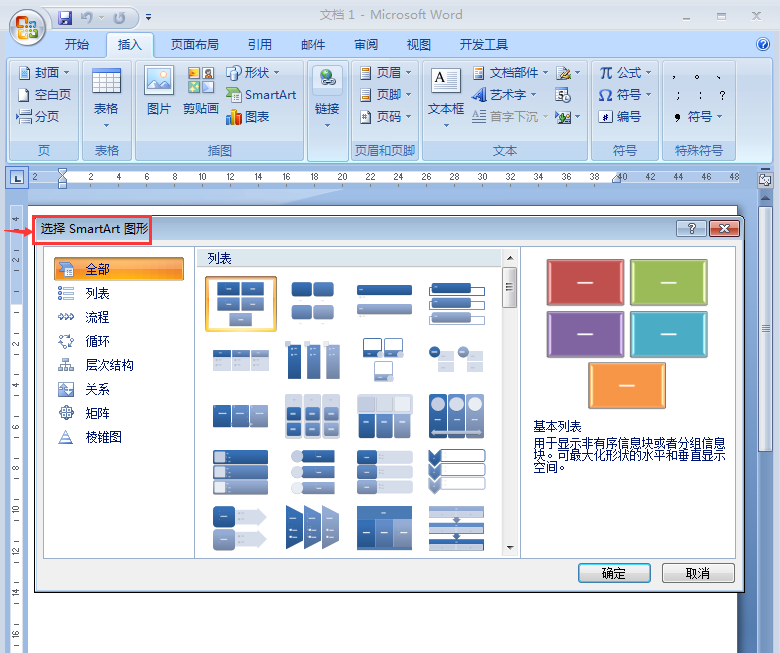Switch to the 开始 tab

(77, 45)
